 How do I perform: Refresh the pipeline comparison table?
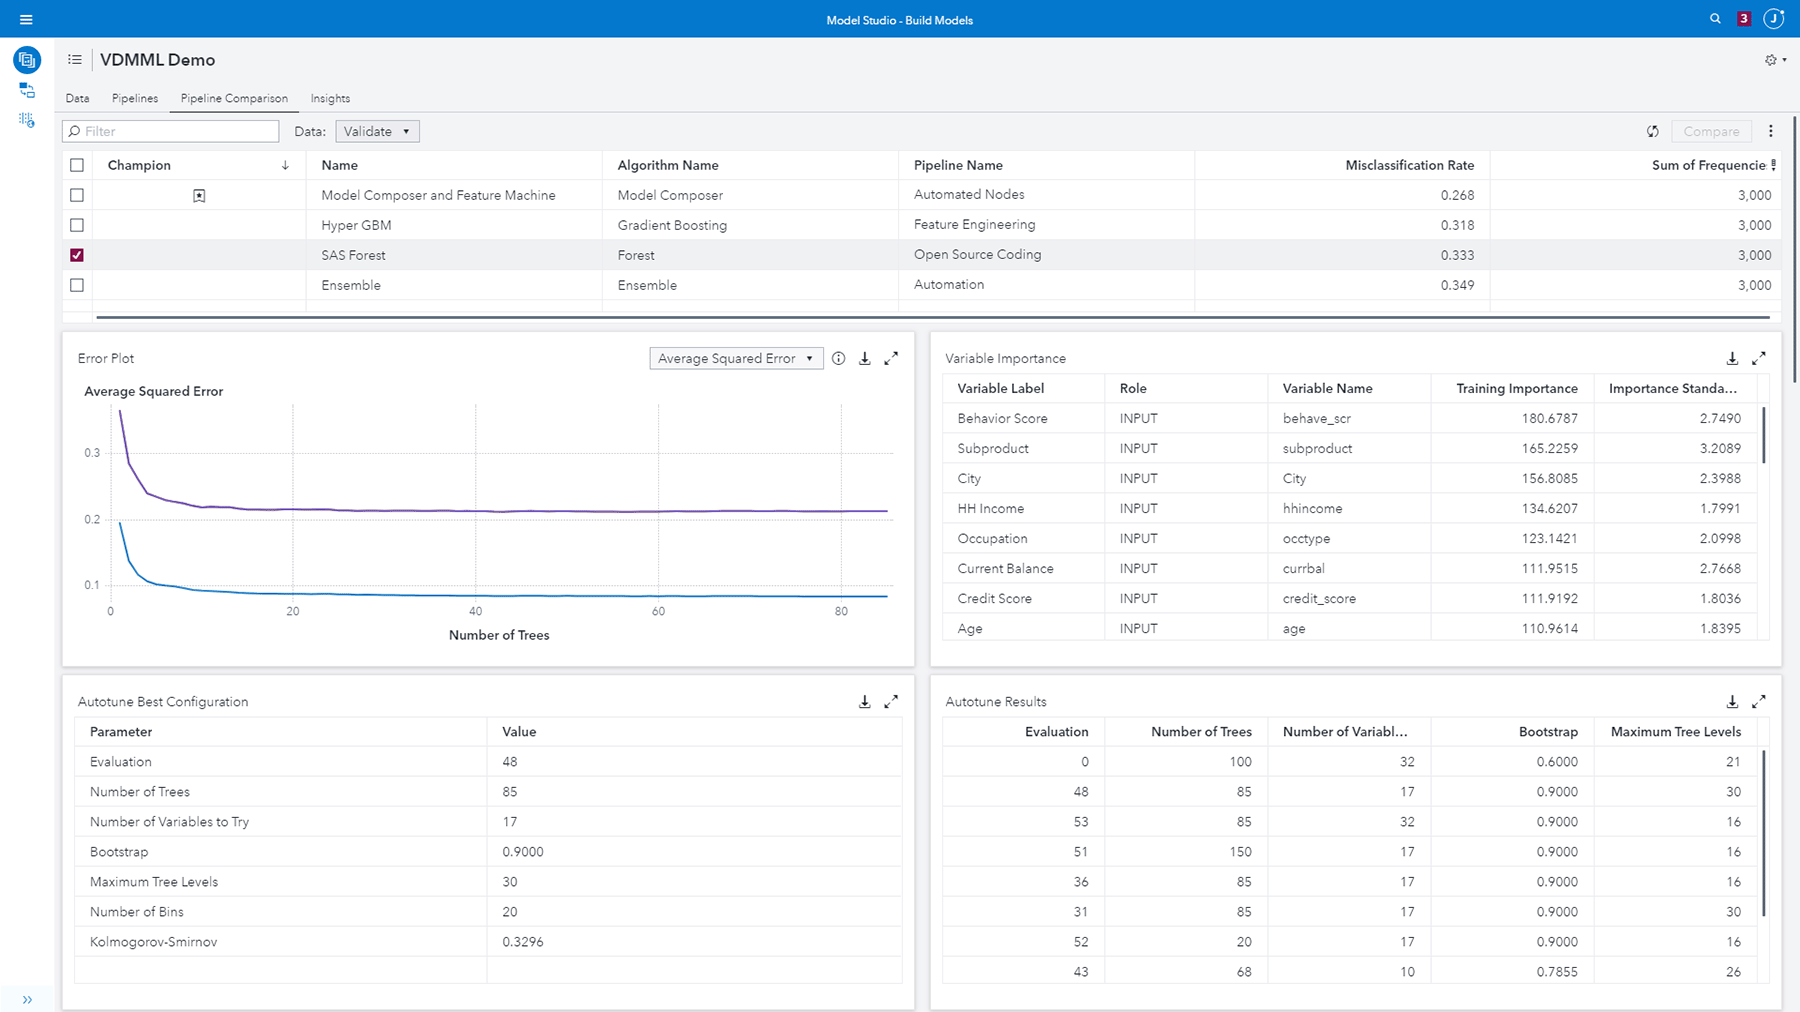(1653, 131)
